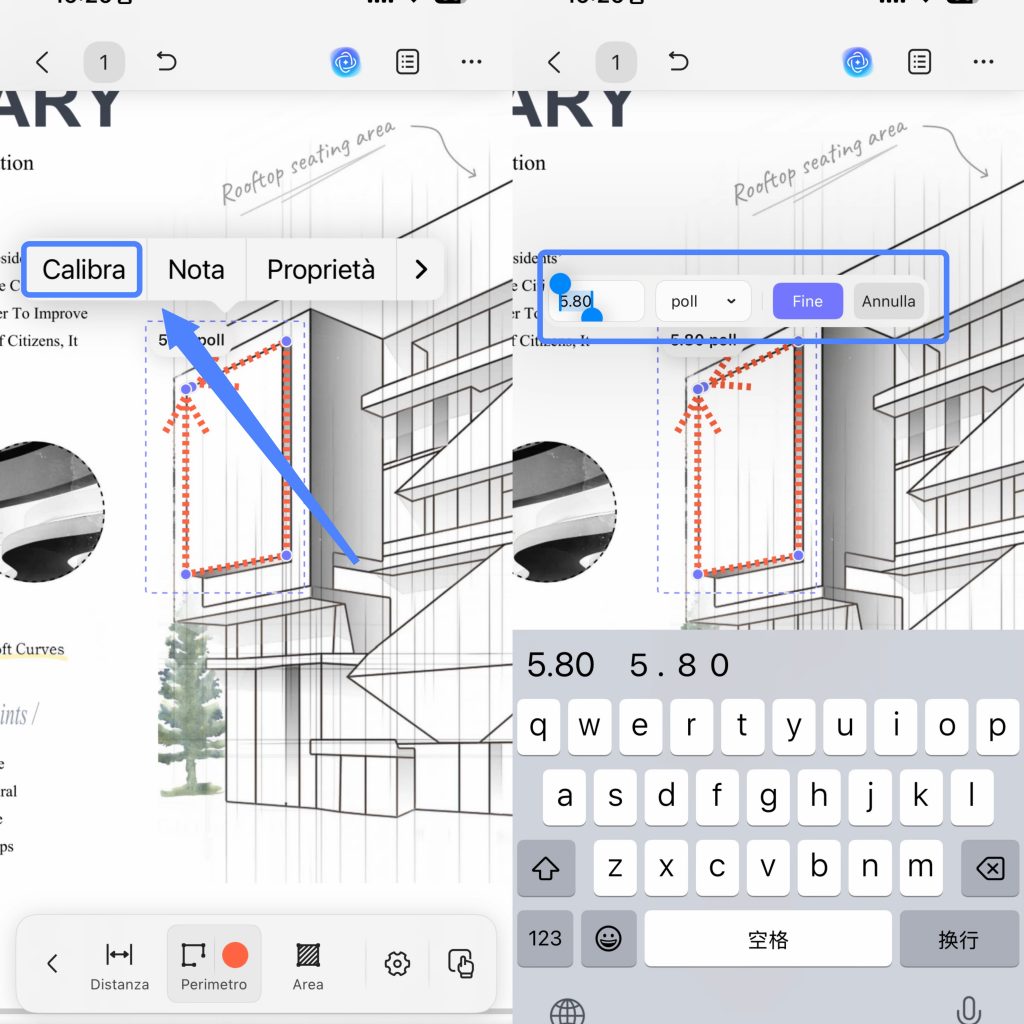The height and width of the screenshot is (1024, 1024).
Task: Cancel calibration with Annulla
Action: point(888,301)
